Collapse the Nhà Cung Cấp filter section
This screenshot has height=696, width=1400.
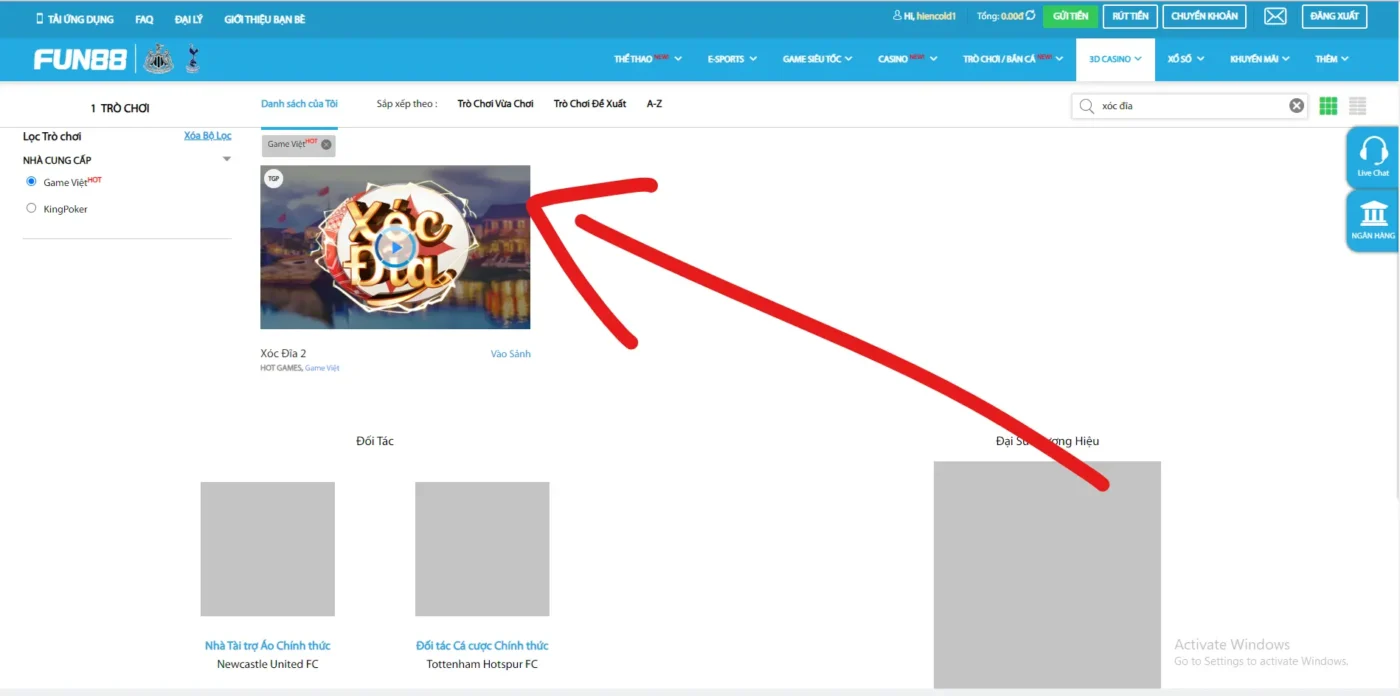[226, 160]
